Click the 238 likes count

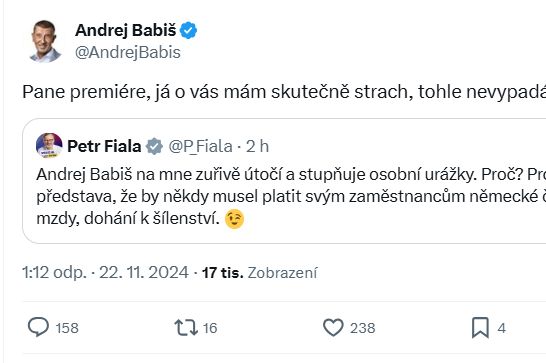click(x=362, y=328)
